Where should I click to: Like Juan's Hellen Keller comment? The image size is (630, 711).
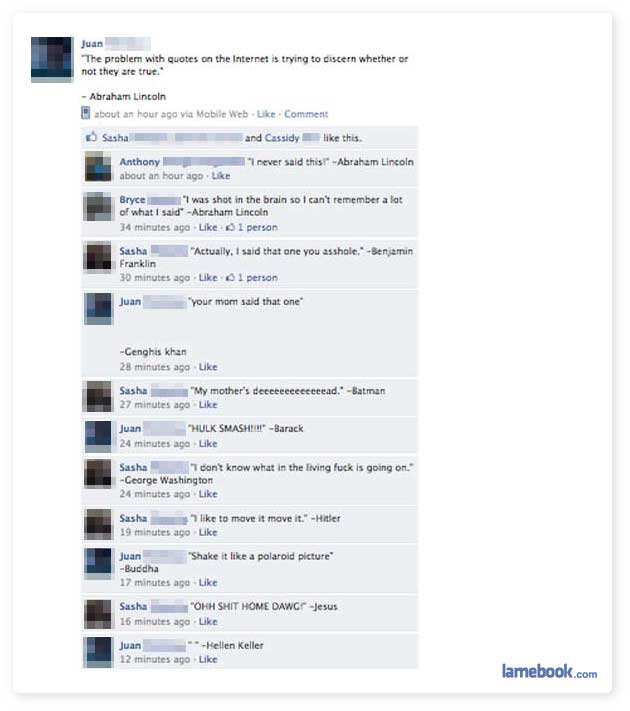[x=208, y=659]
